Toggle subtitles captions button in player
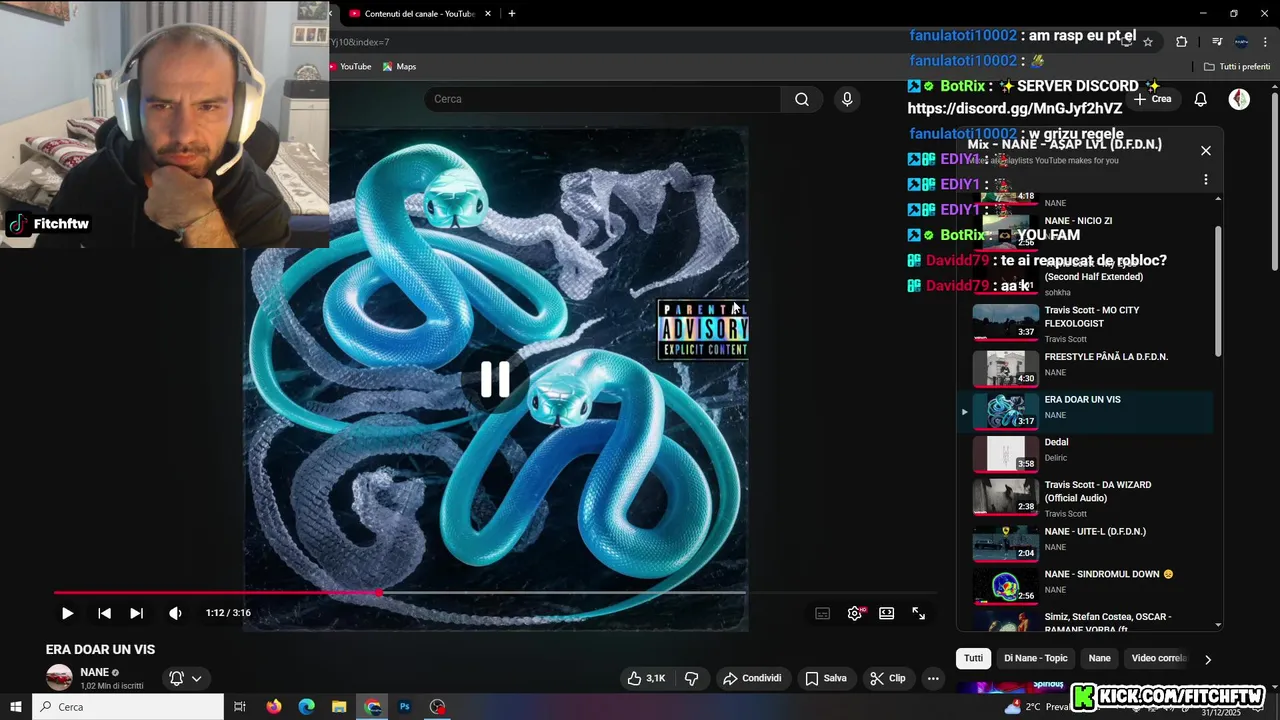 coord(823,613)
